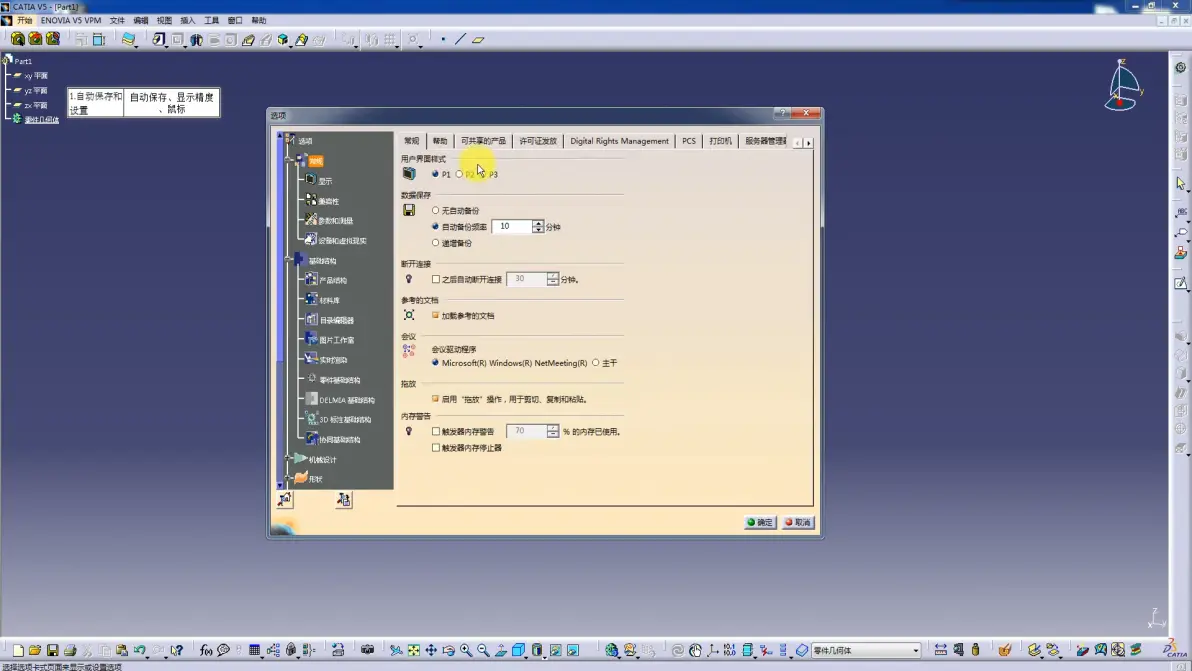The image size is (1192, 671).
Task: Click the compass in the 3D viewport
Action: [1123, 85]
